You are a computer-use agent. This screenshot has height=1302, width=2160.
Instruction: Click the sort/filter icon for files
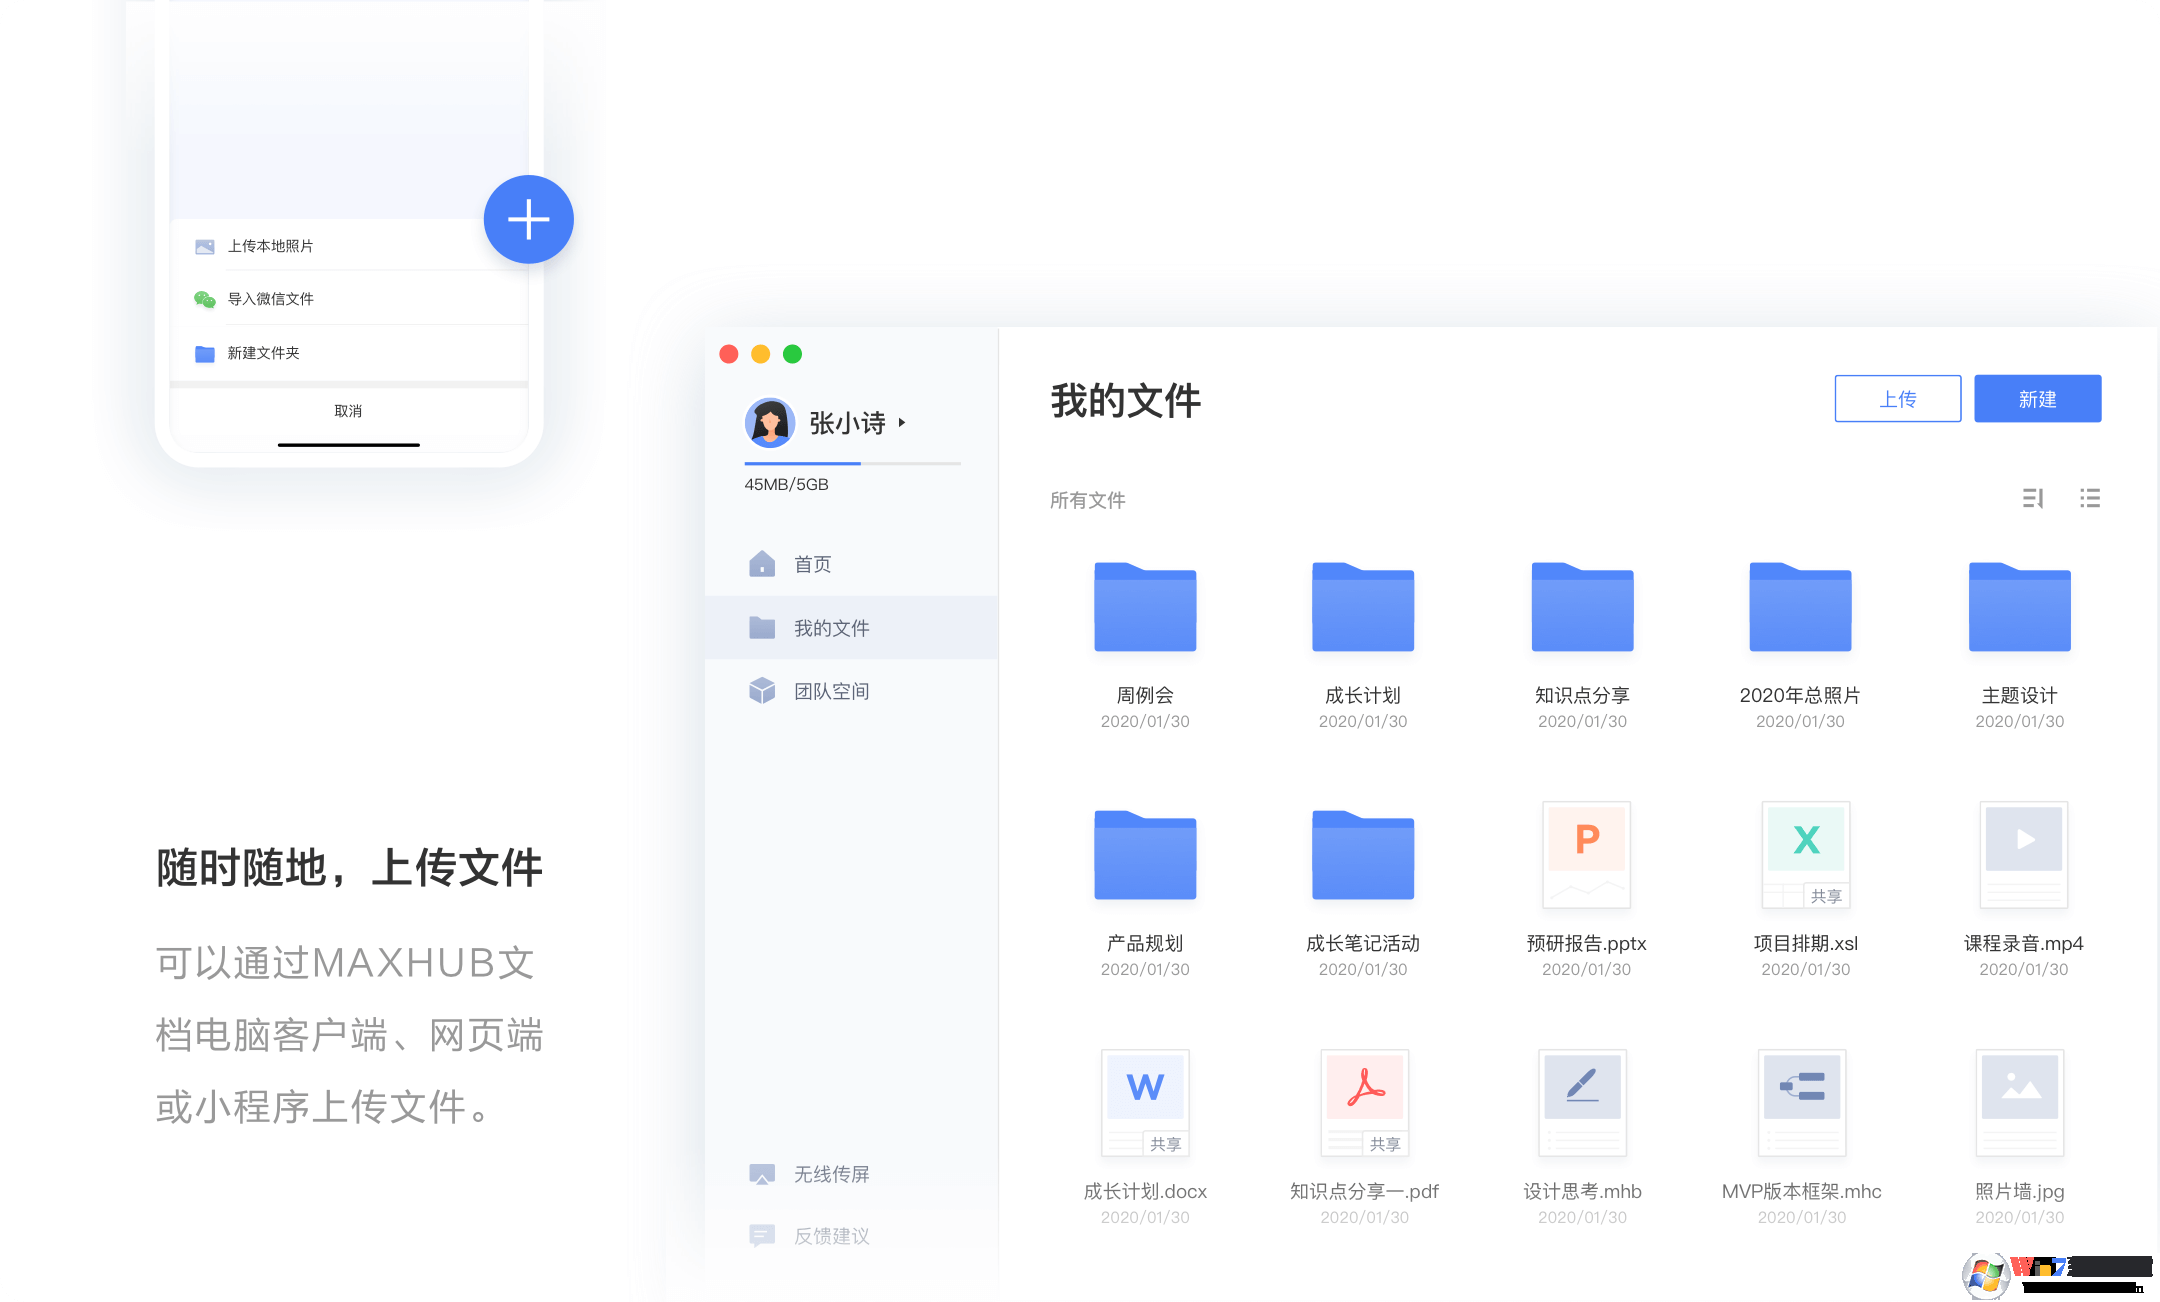(x=2032, y=497)
